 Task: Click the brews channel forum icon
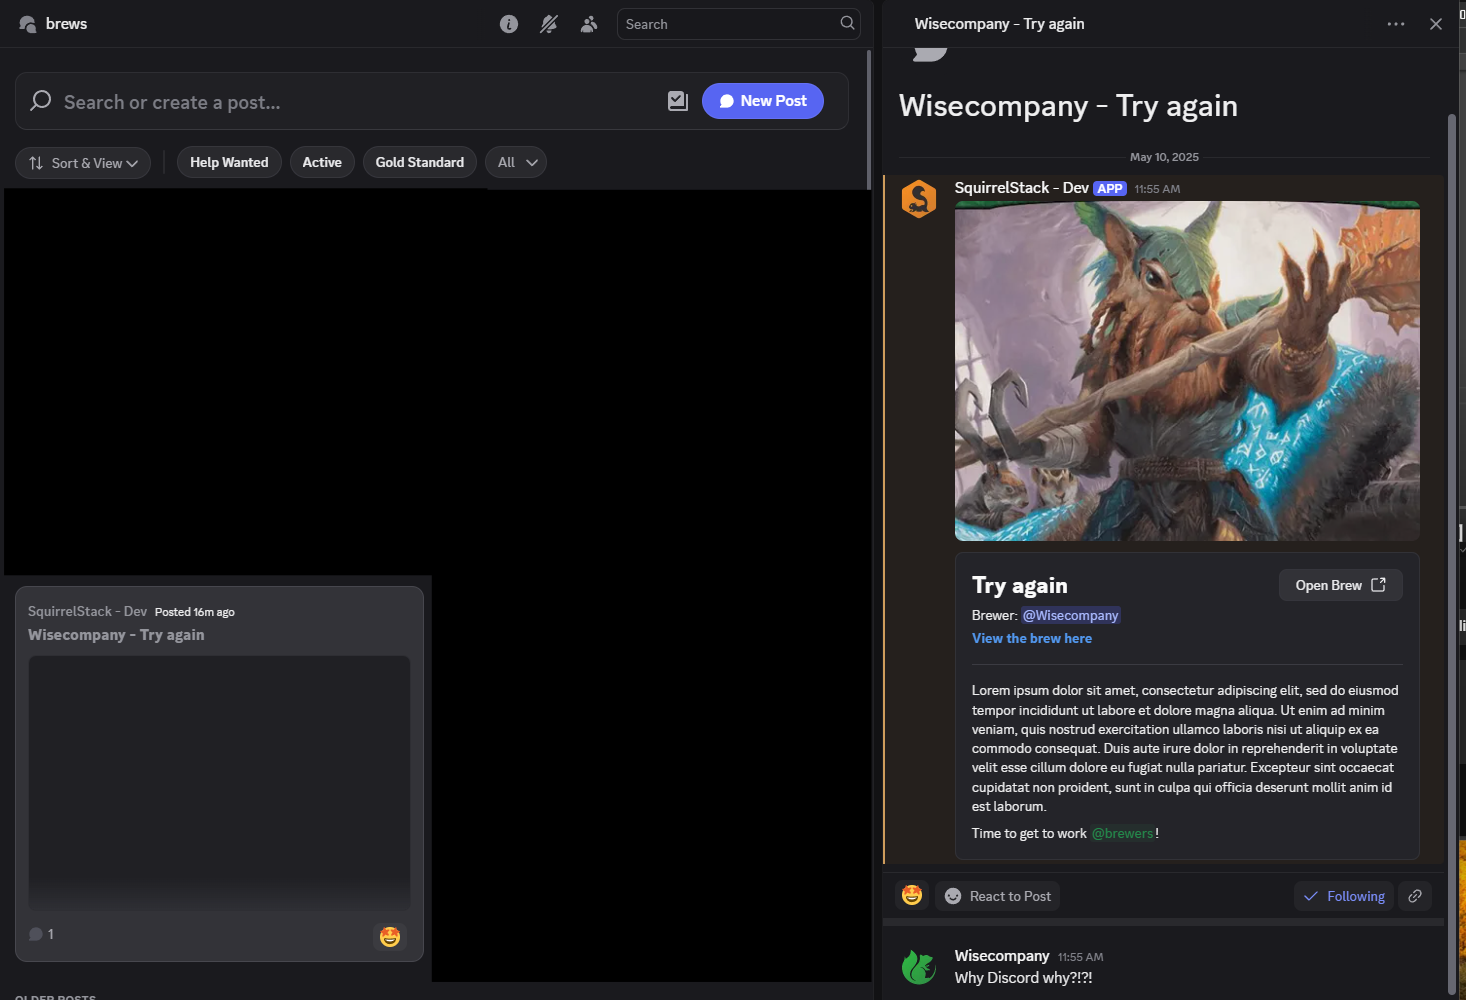pos(27,24)
